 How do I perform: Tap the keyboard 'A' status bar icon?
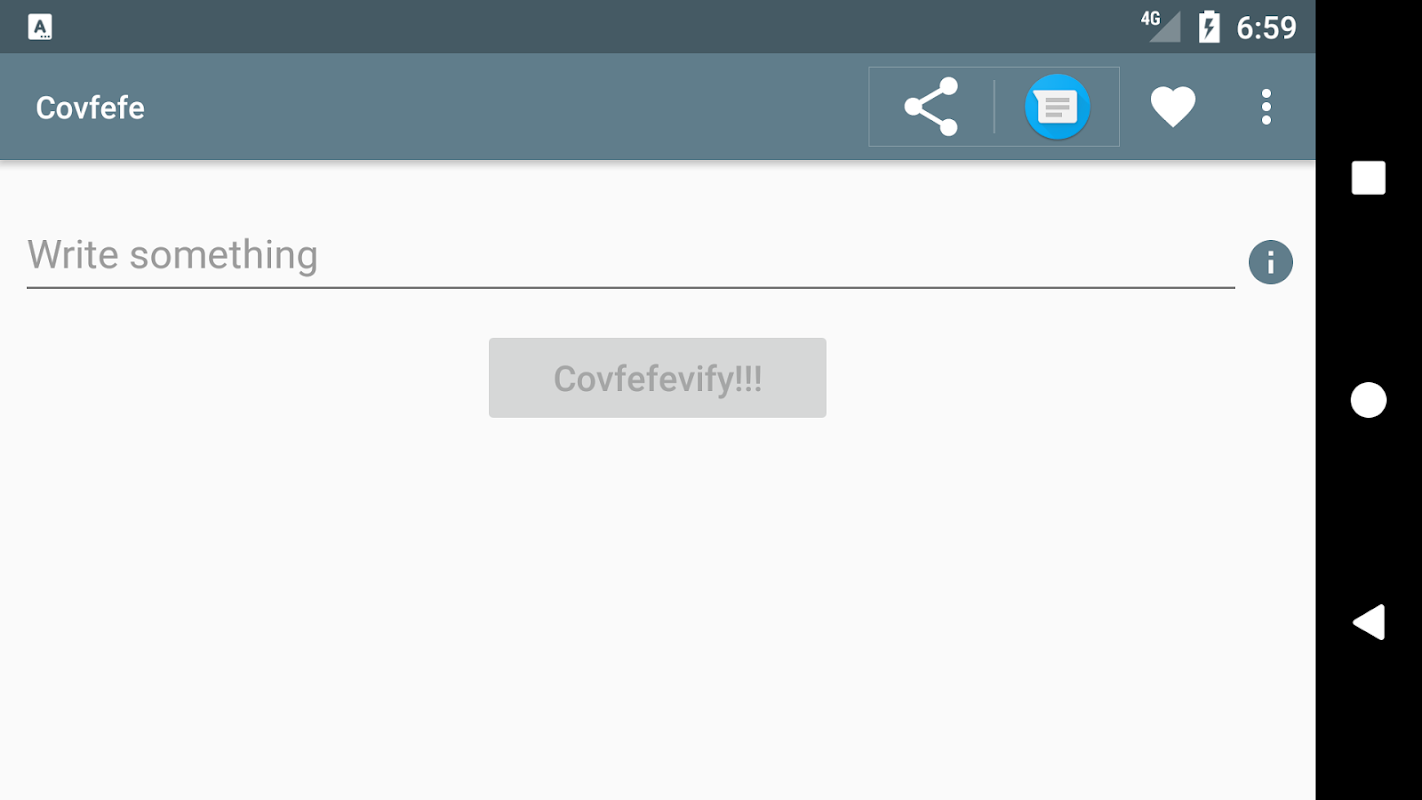[x=40, y=27]
